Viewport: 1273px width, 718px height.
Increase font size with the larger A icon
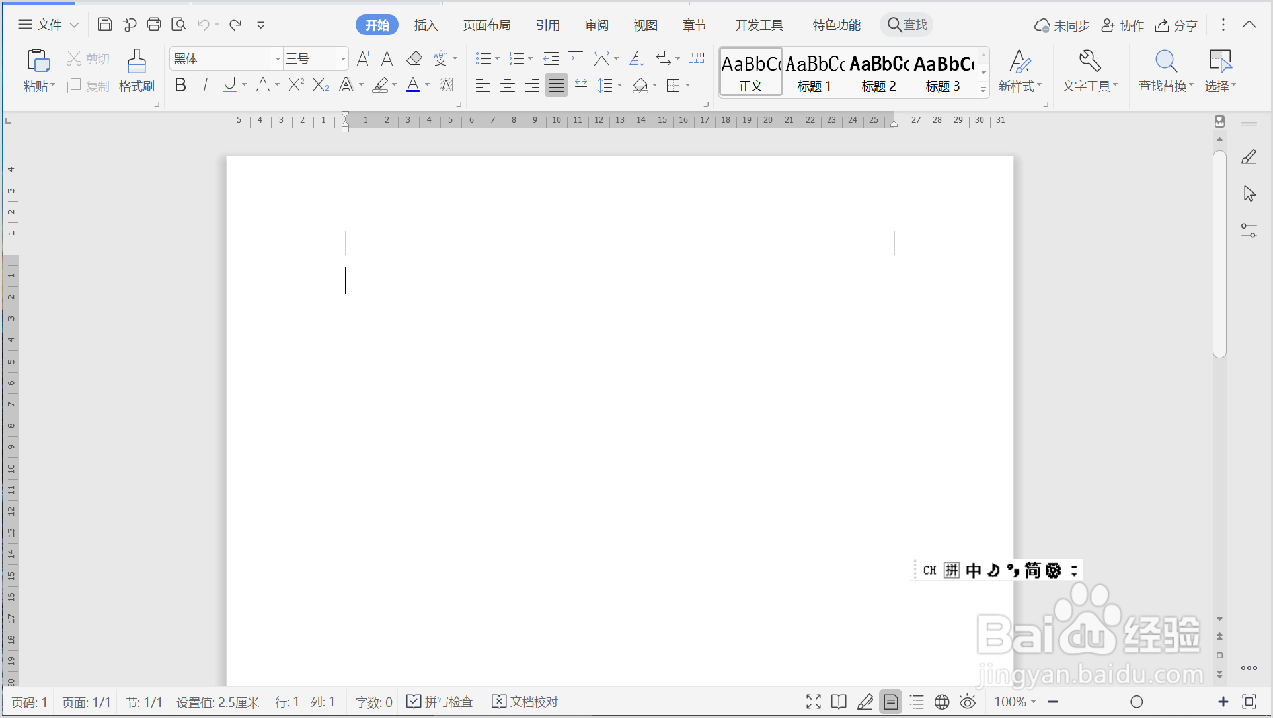point(363,59)
